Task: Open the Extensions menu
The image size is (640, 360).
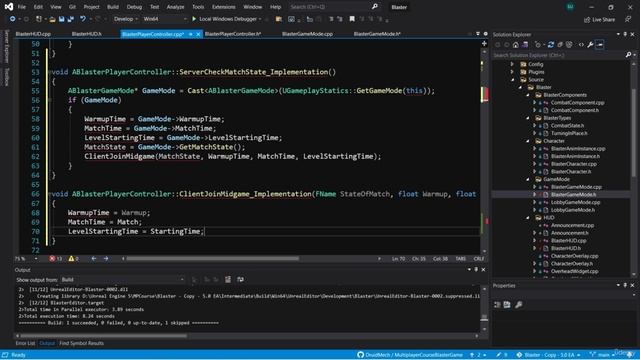Action: click(x=224, y=7)
